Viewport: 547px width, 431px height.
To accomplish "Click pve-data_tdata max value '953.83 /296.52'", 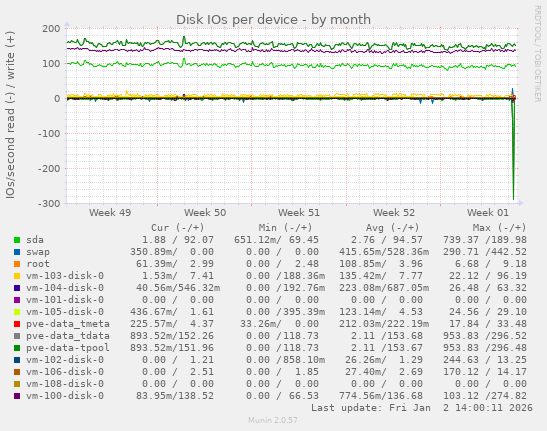I will pos(485,336).
